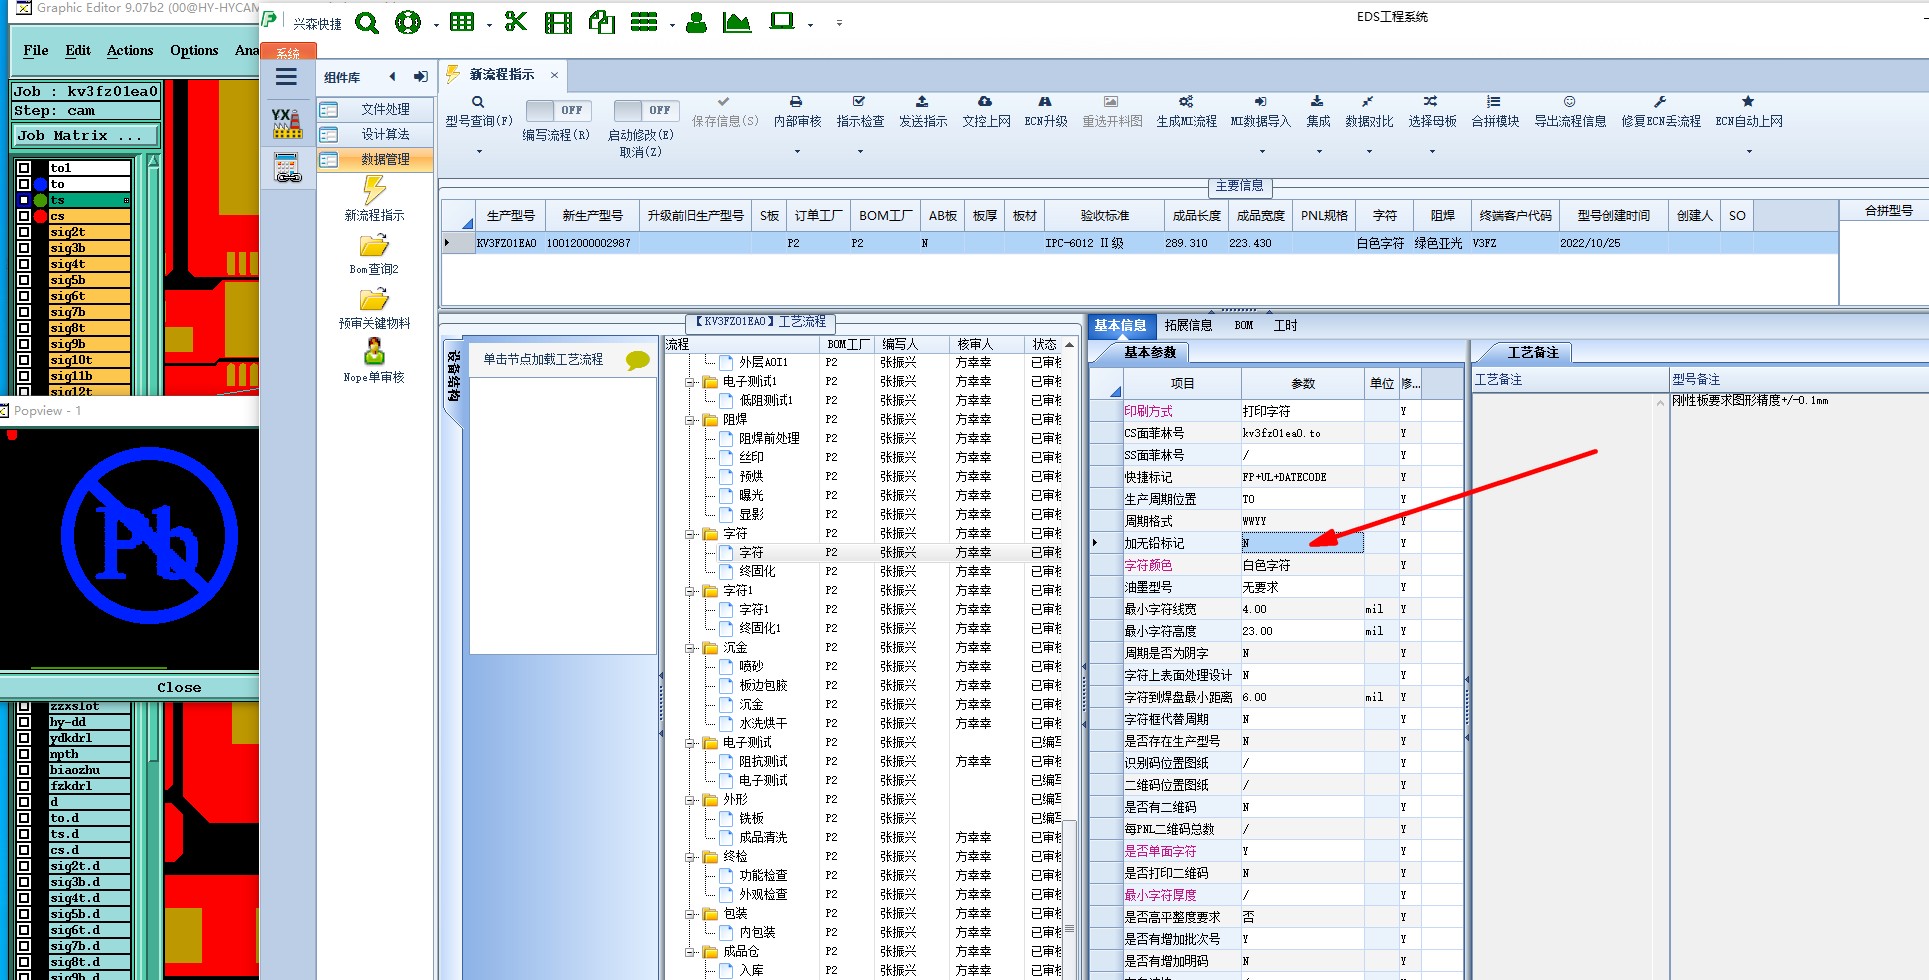Collapse the 外形 tree folder
Screen dimensions: 1929x980
(689, 800)
